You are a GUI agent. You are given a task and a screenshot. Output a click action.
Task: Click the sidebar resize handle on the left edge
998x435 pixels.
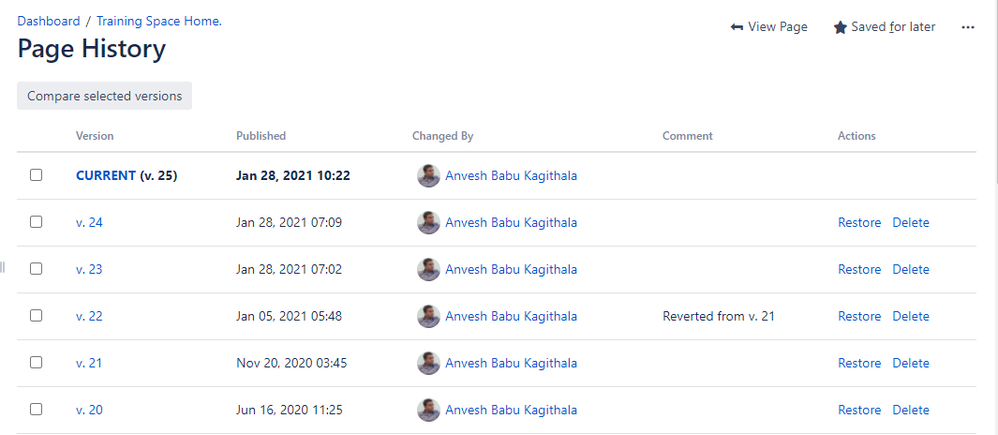pyautogui.click(x=3, y=267)
